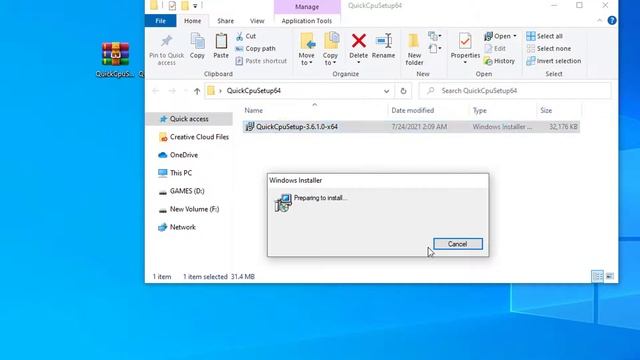Click the Forward navigation arrow
This screenshot has height=360, width=640.
pyautogui.click(x=172, y=91)
